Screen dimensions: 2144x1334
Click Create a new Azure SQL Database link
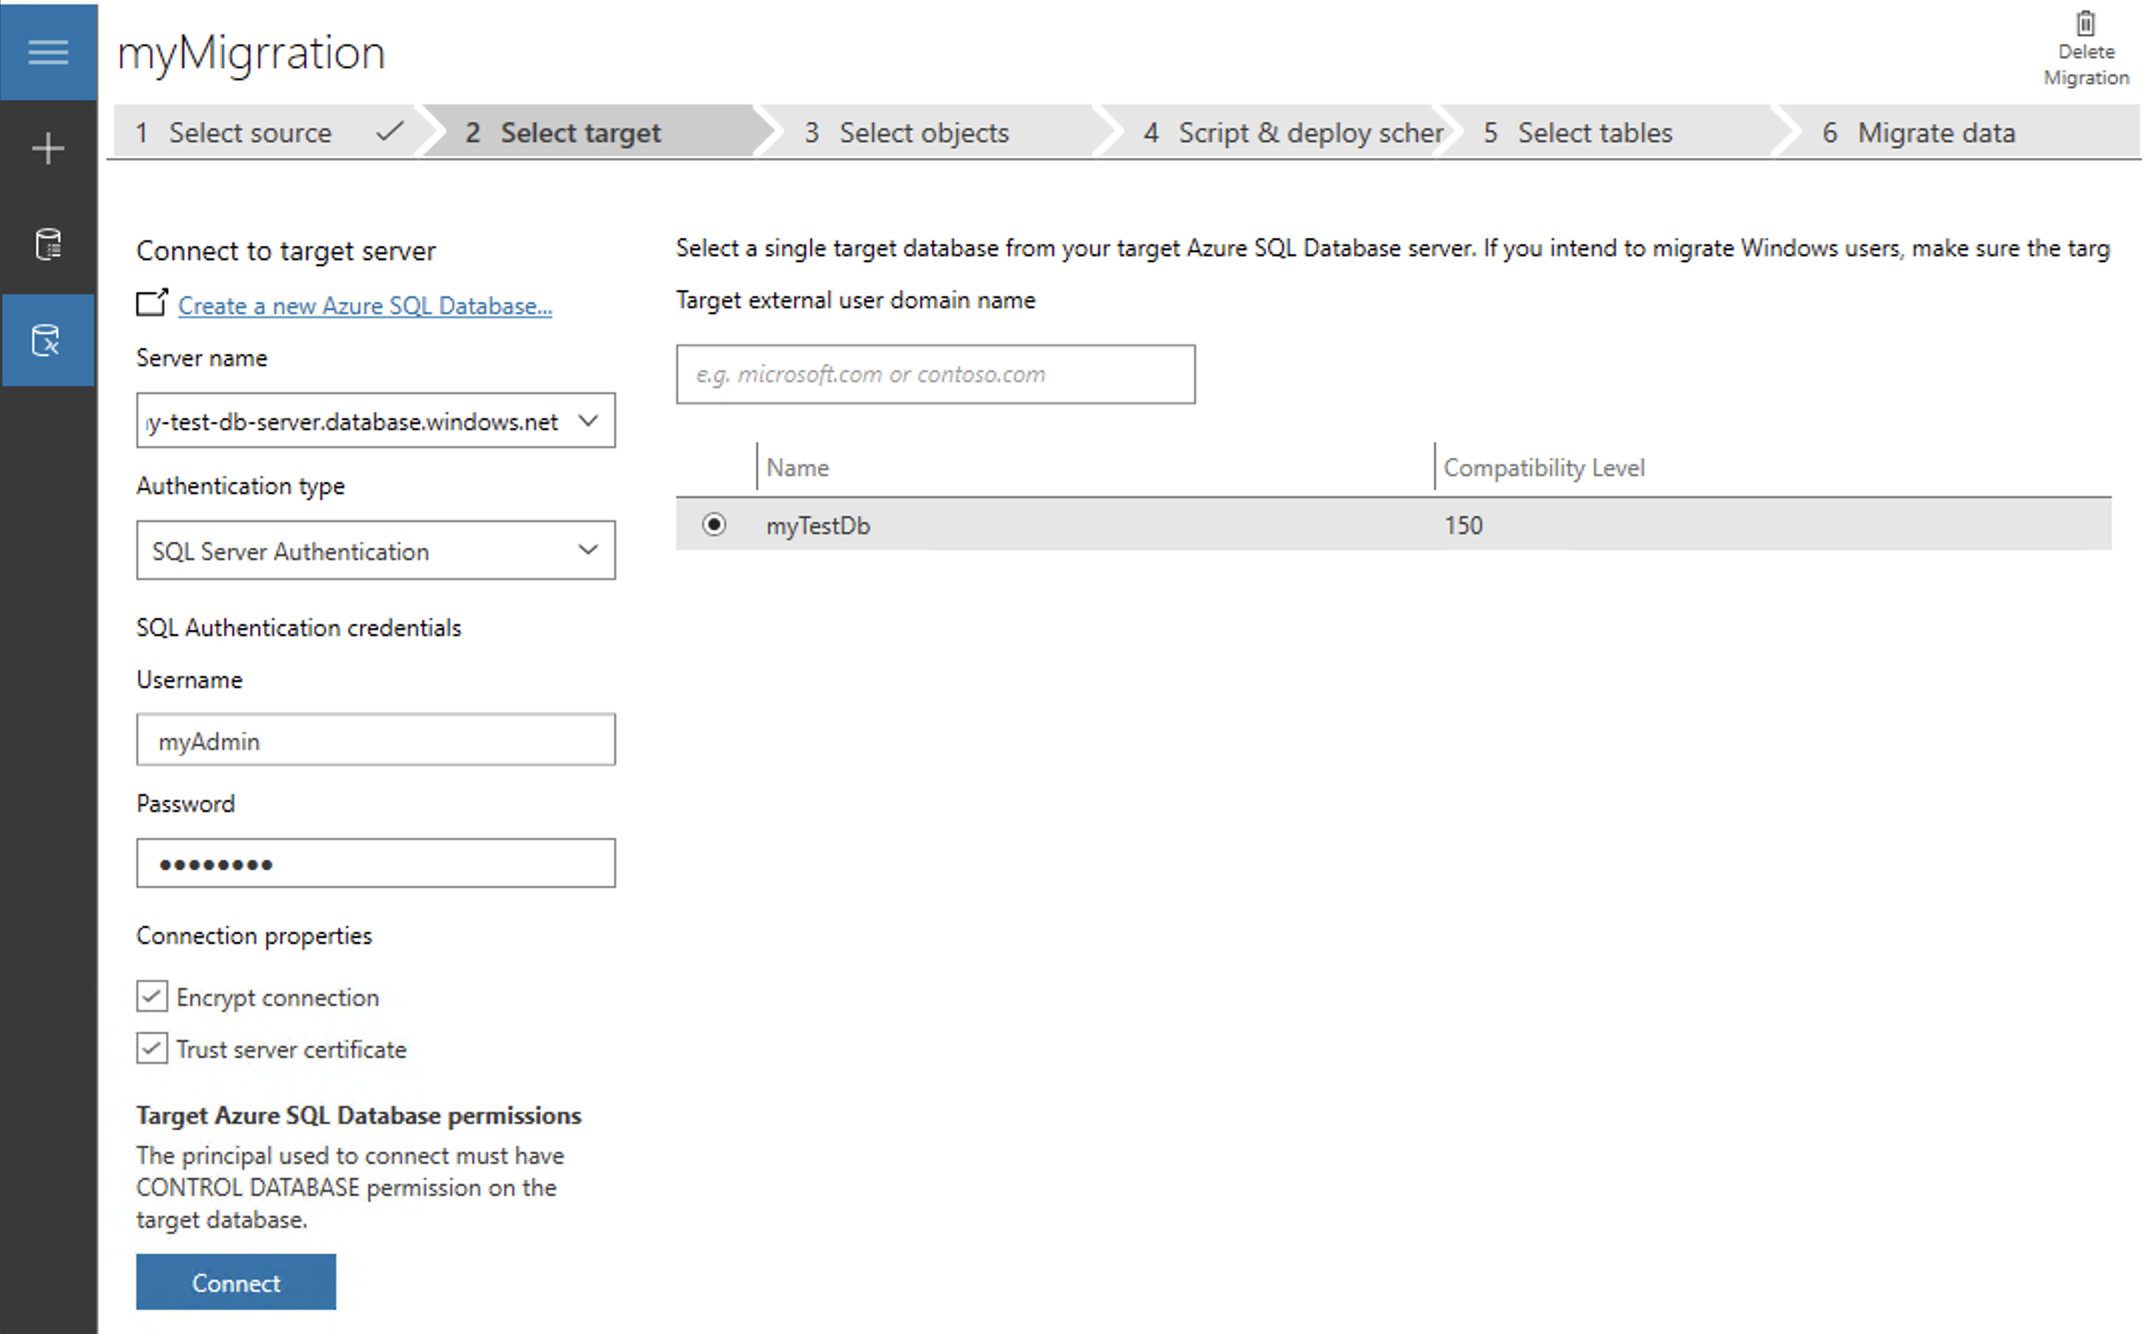pos(365,305)
